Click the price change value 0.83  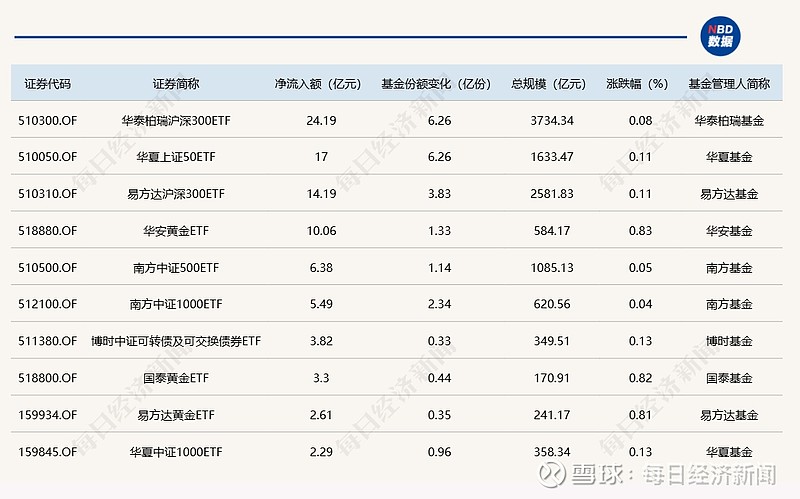[640, 231]
